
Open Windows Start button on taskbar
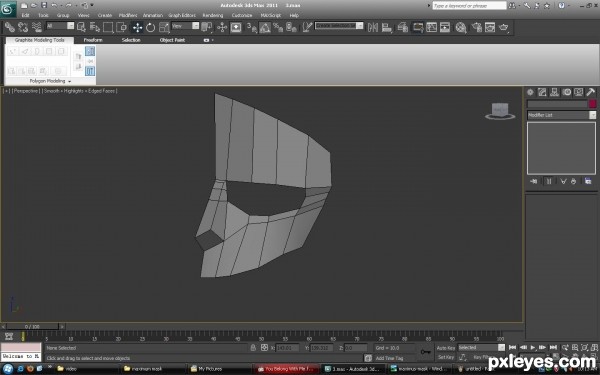coord(7,369)
